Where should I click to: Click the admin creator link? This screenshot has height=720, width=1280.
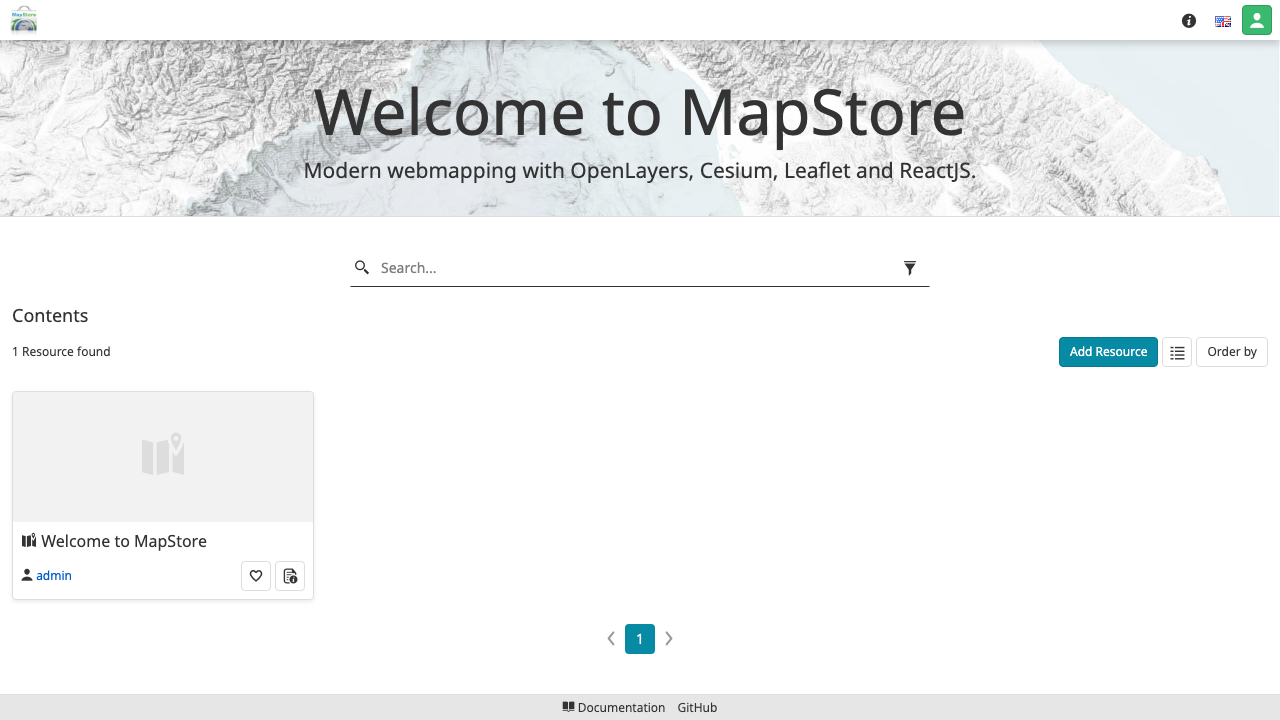(x=54, y=576)
